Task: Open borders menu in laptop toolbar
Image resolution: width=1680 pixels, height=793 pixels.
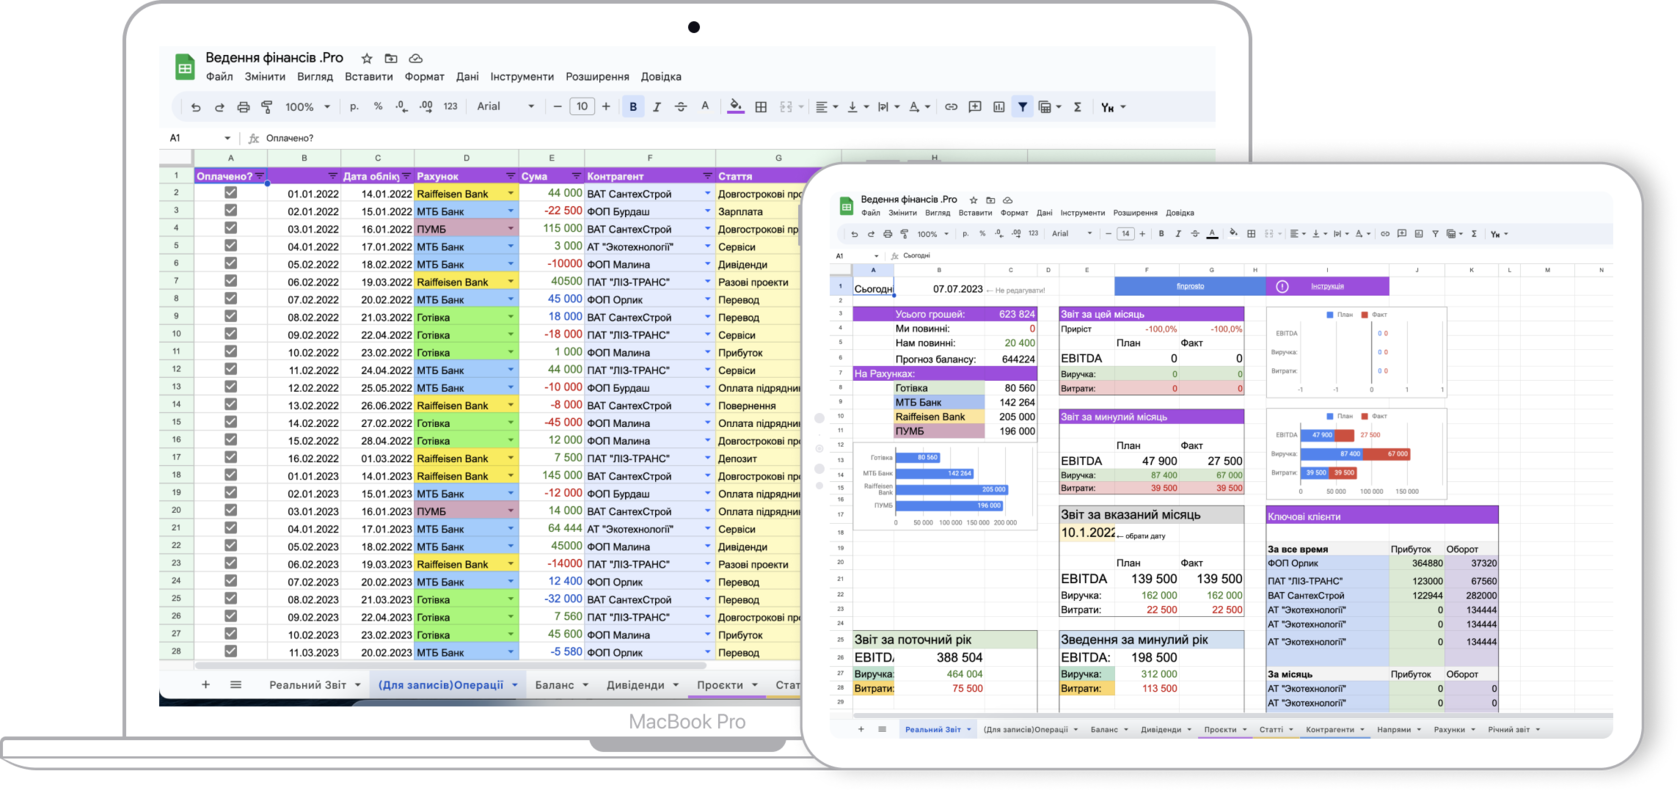Action: pos(761,107)
